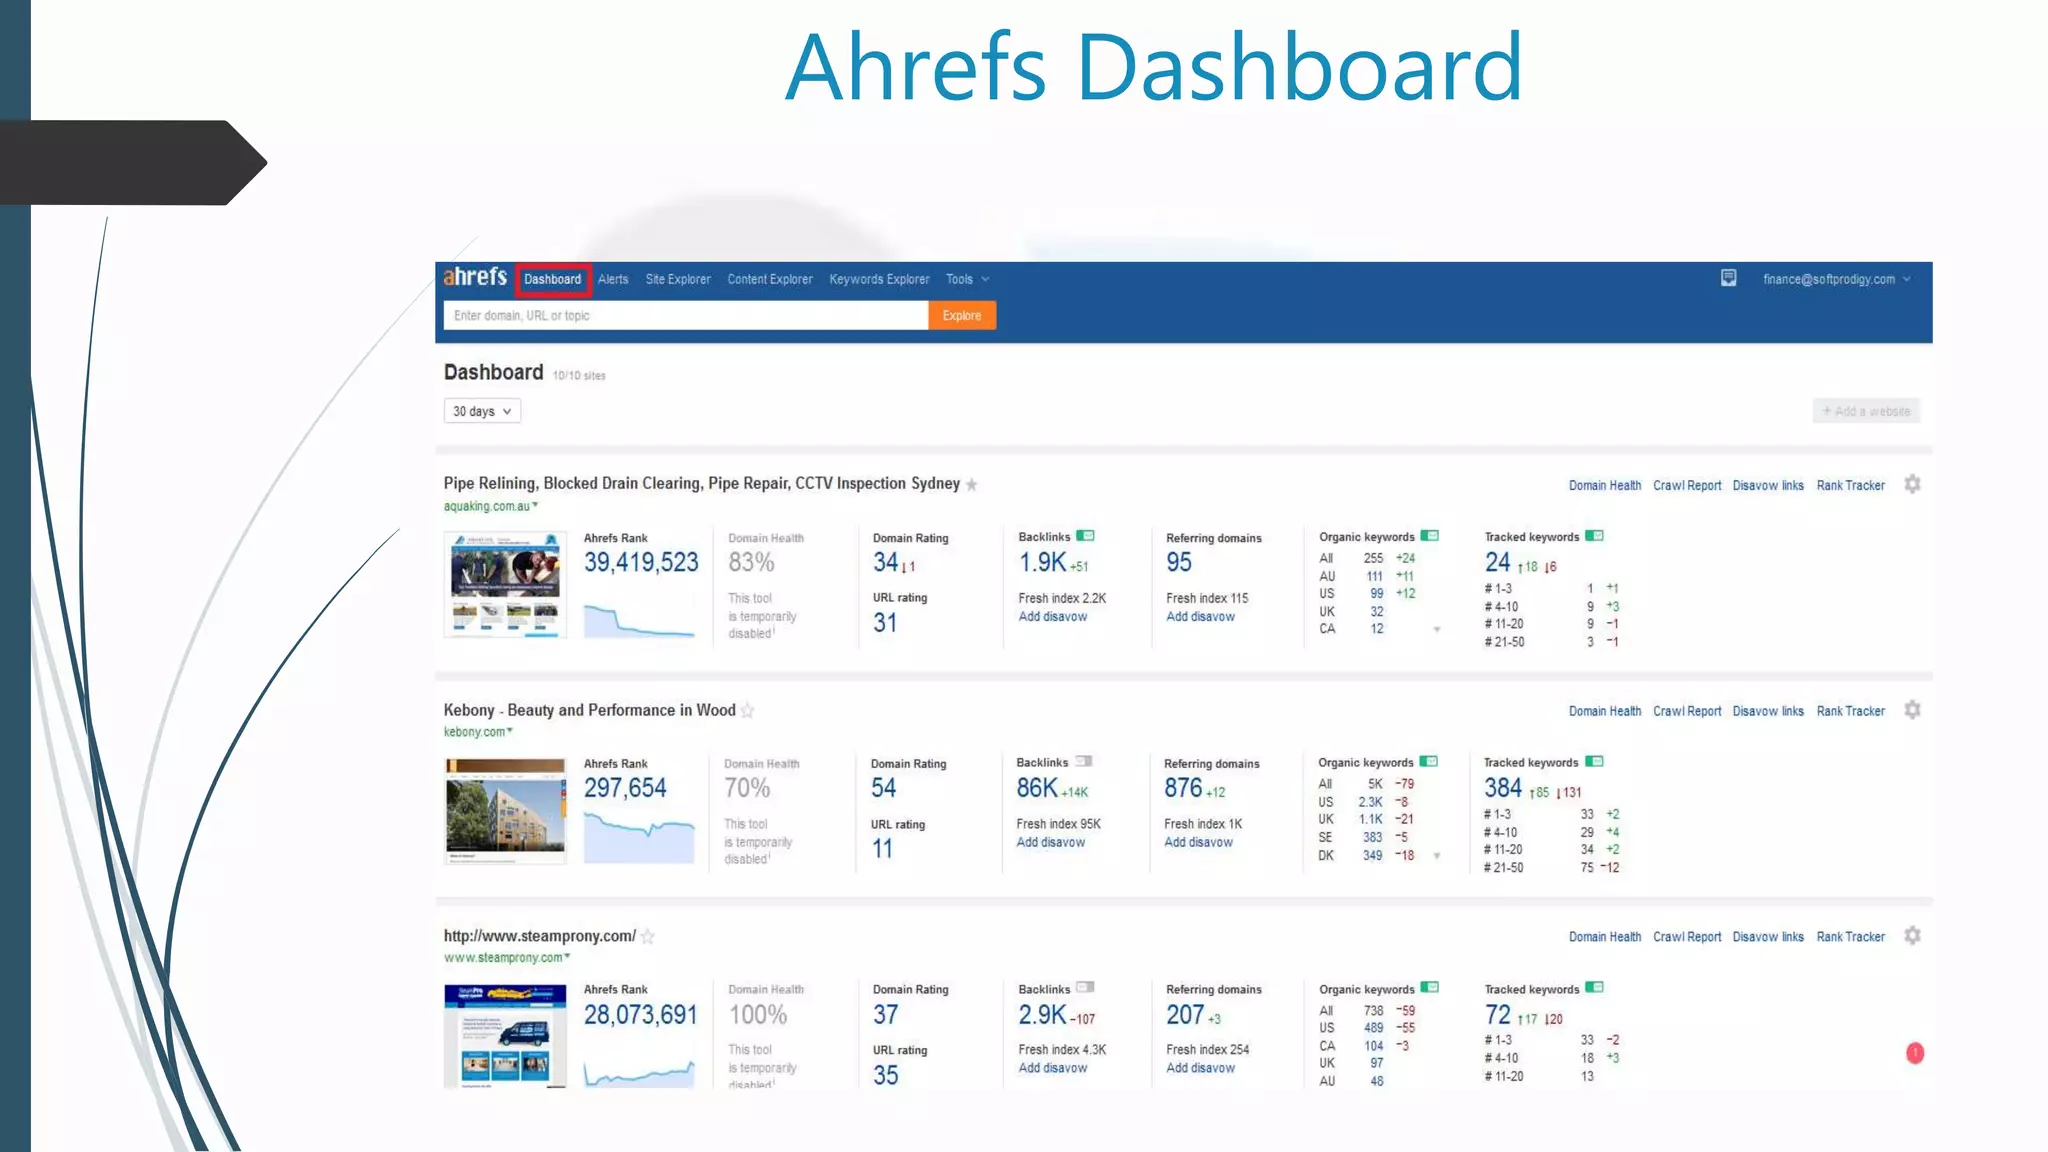Select the Dashboard tab
The image size is (2048, 1152).
(552, 279)
